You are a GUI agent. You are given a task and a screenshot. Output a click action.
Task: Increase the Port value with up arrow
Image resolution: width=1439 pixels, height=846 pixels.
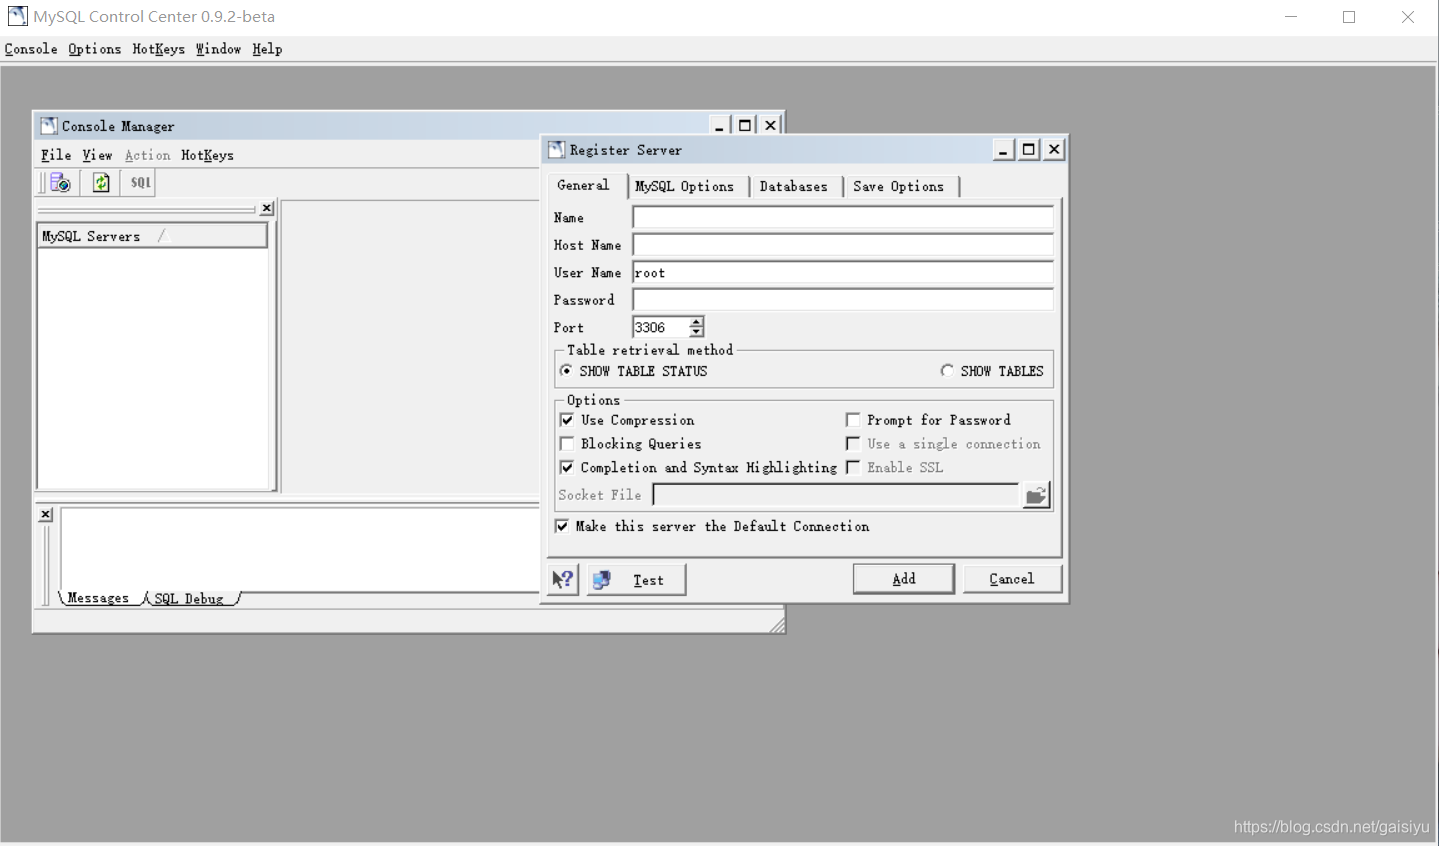click(x=697, y=322)
